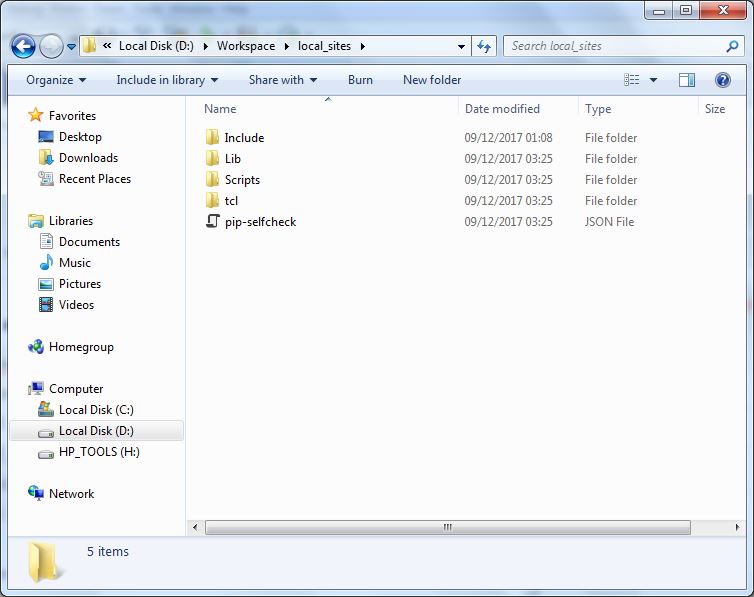Select the Include folder icon
Screen dimensions: 754x597
coord(212,137)
